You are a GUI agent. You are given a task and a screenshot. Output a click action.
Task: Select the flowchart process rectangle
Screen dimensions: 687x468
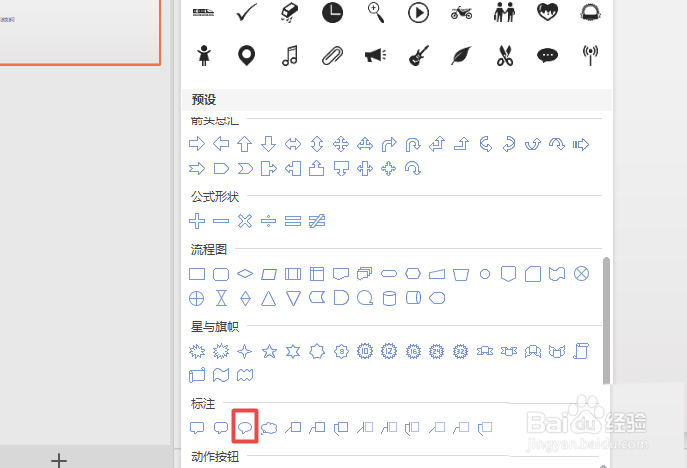(x=197, y=274)
